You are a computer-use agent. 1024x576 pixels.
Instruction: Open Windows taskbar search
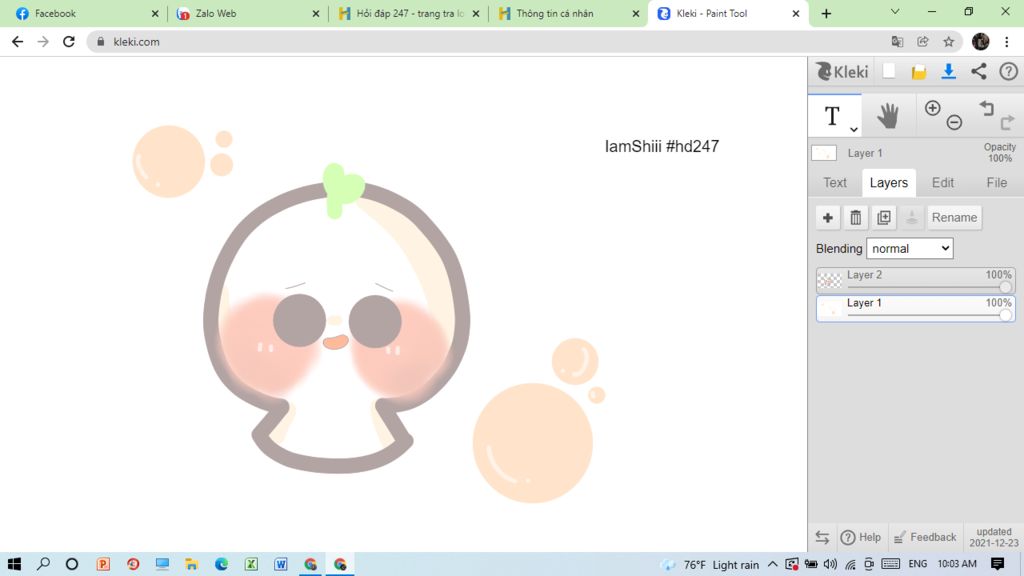[43, 564]
